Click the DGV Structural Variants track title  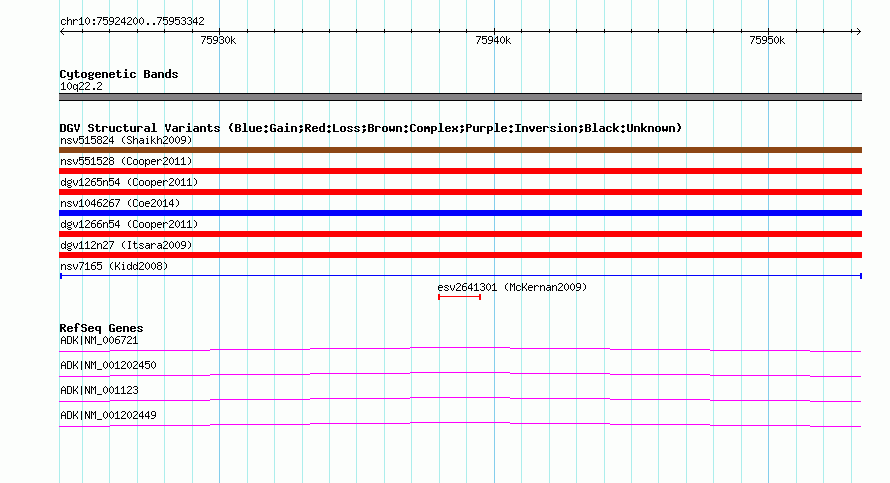(x=370, y=128)
